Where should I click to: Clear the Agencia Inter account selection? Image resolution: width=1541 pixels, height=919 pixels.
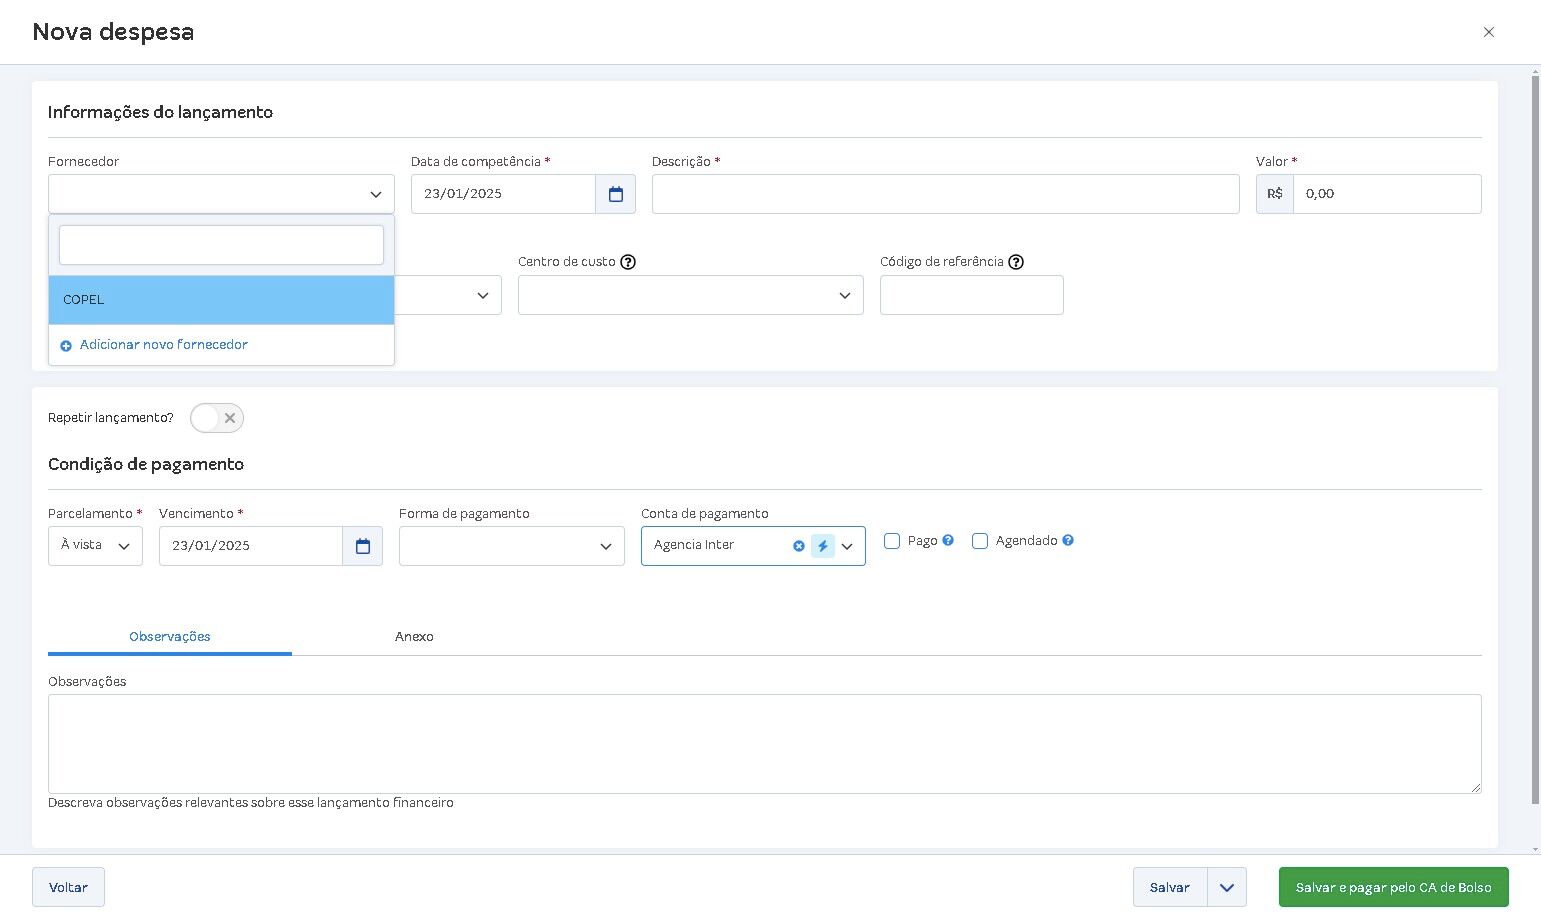(x=799, y=546)
